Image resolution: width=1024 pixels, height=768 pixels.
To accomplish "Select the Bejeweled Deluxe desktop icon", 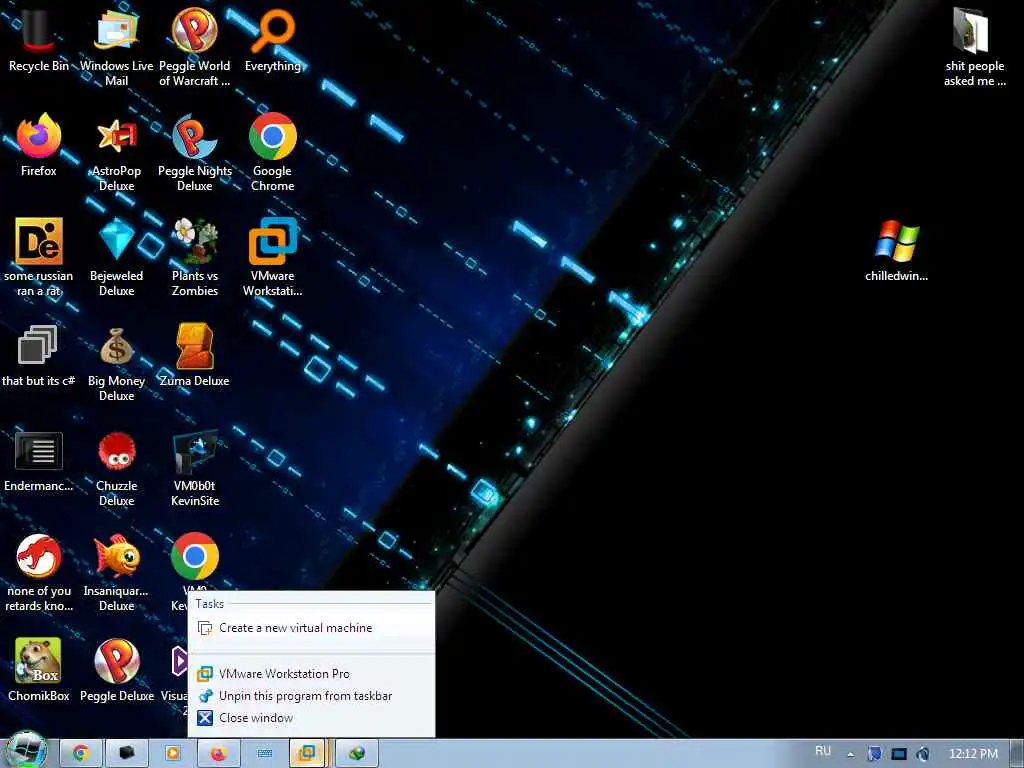I will tap(116, 257).
